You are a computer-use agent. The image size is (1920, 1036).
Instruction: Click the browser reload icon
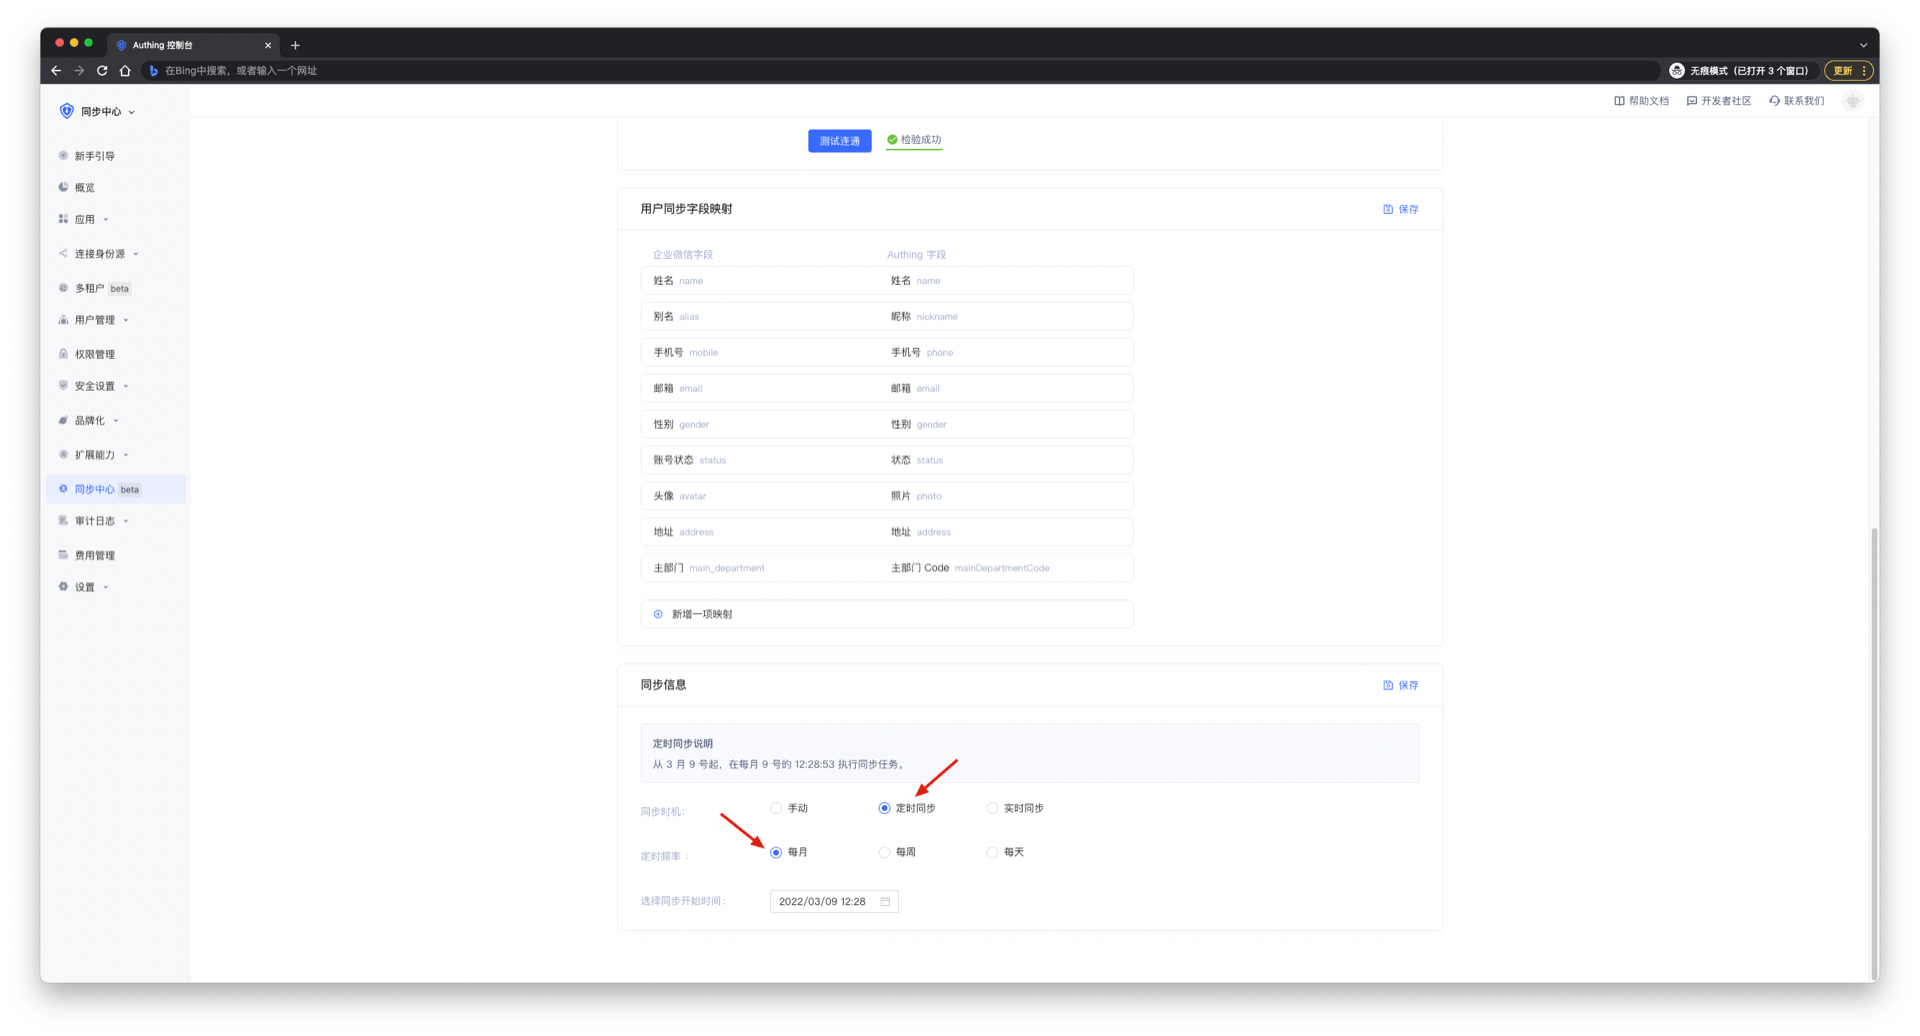[102, 71]
